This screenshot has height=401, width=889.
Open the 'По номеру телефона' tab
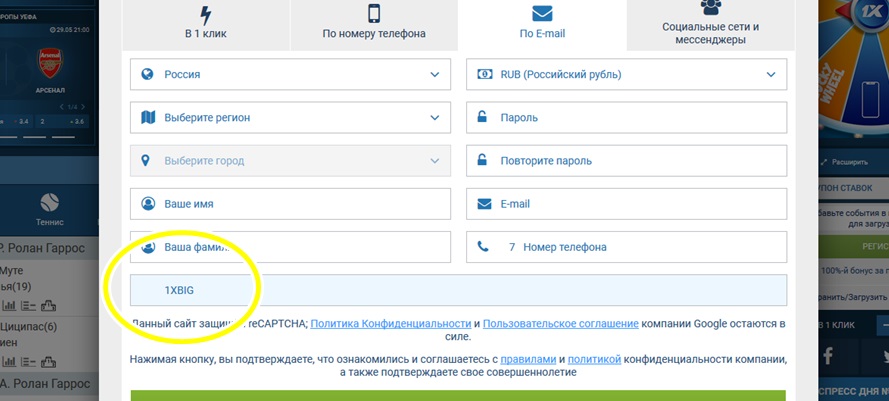[374, 26]
